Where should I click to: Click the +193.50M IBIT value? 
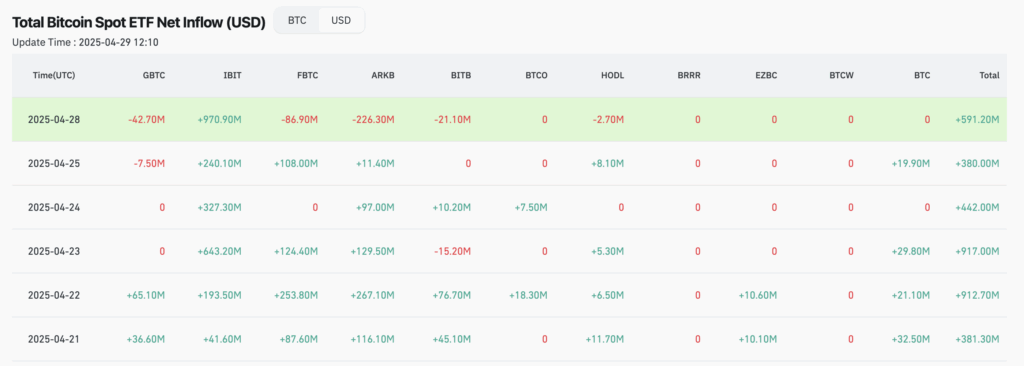click(x=219, y=295)
